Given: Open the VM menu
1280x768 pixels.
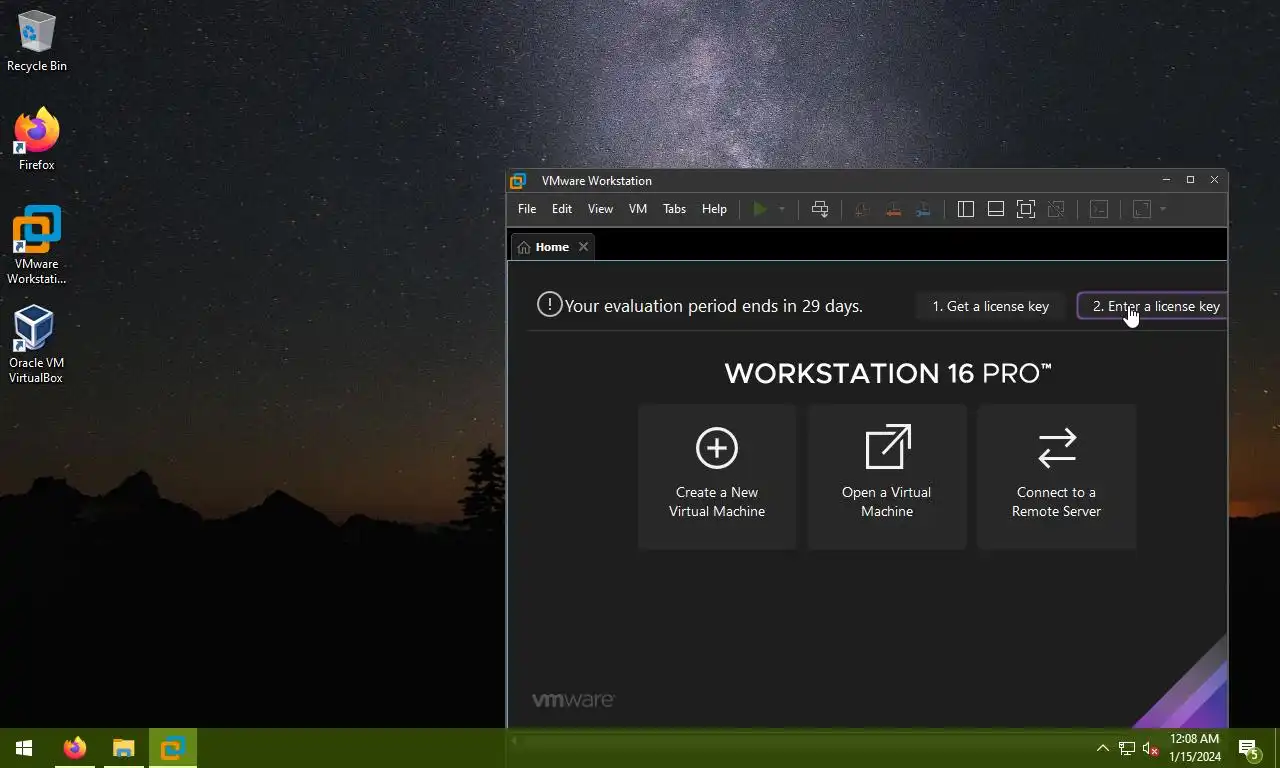Looking at the screenshot, I should 638,209.
